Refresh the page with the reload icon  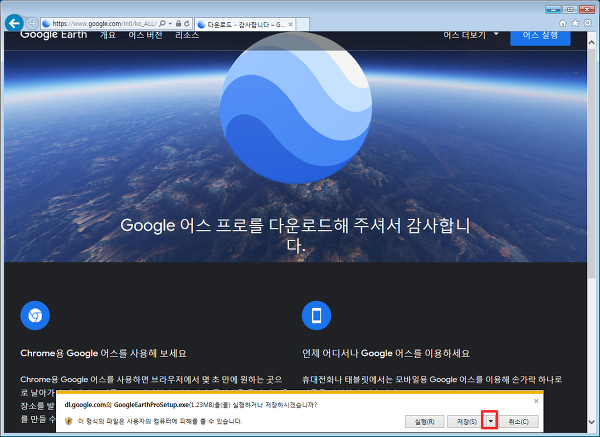pos(187,23)
